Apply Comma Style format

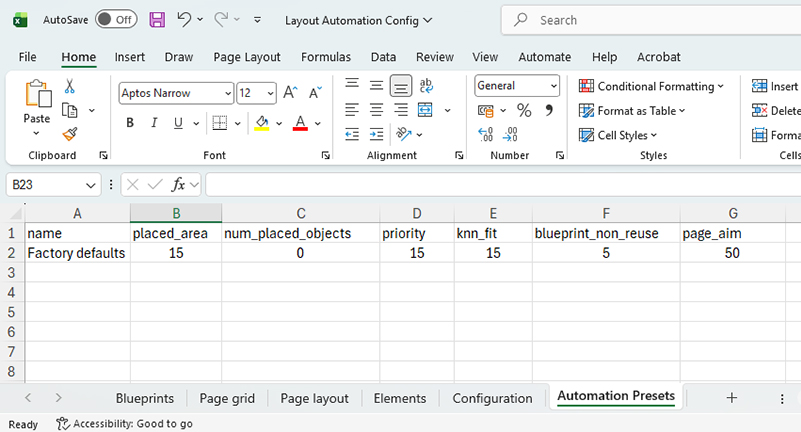pos(549,110)
